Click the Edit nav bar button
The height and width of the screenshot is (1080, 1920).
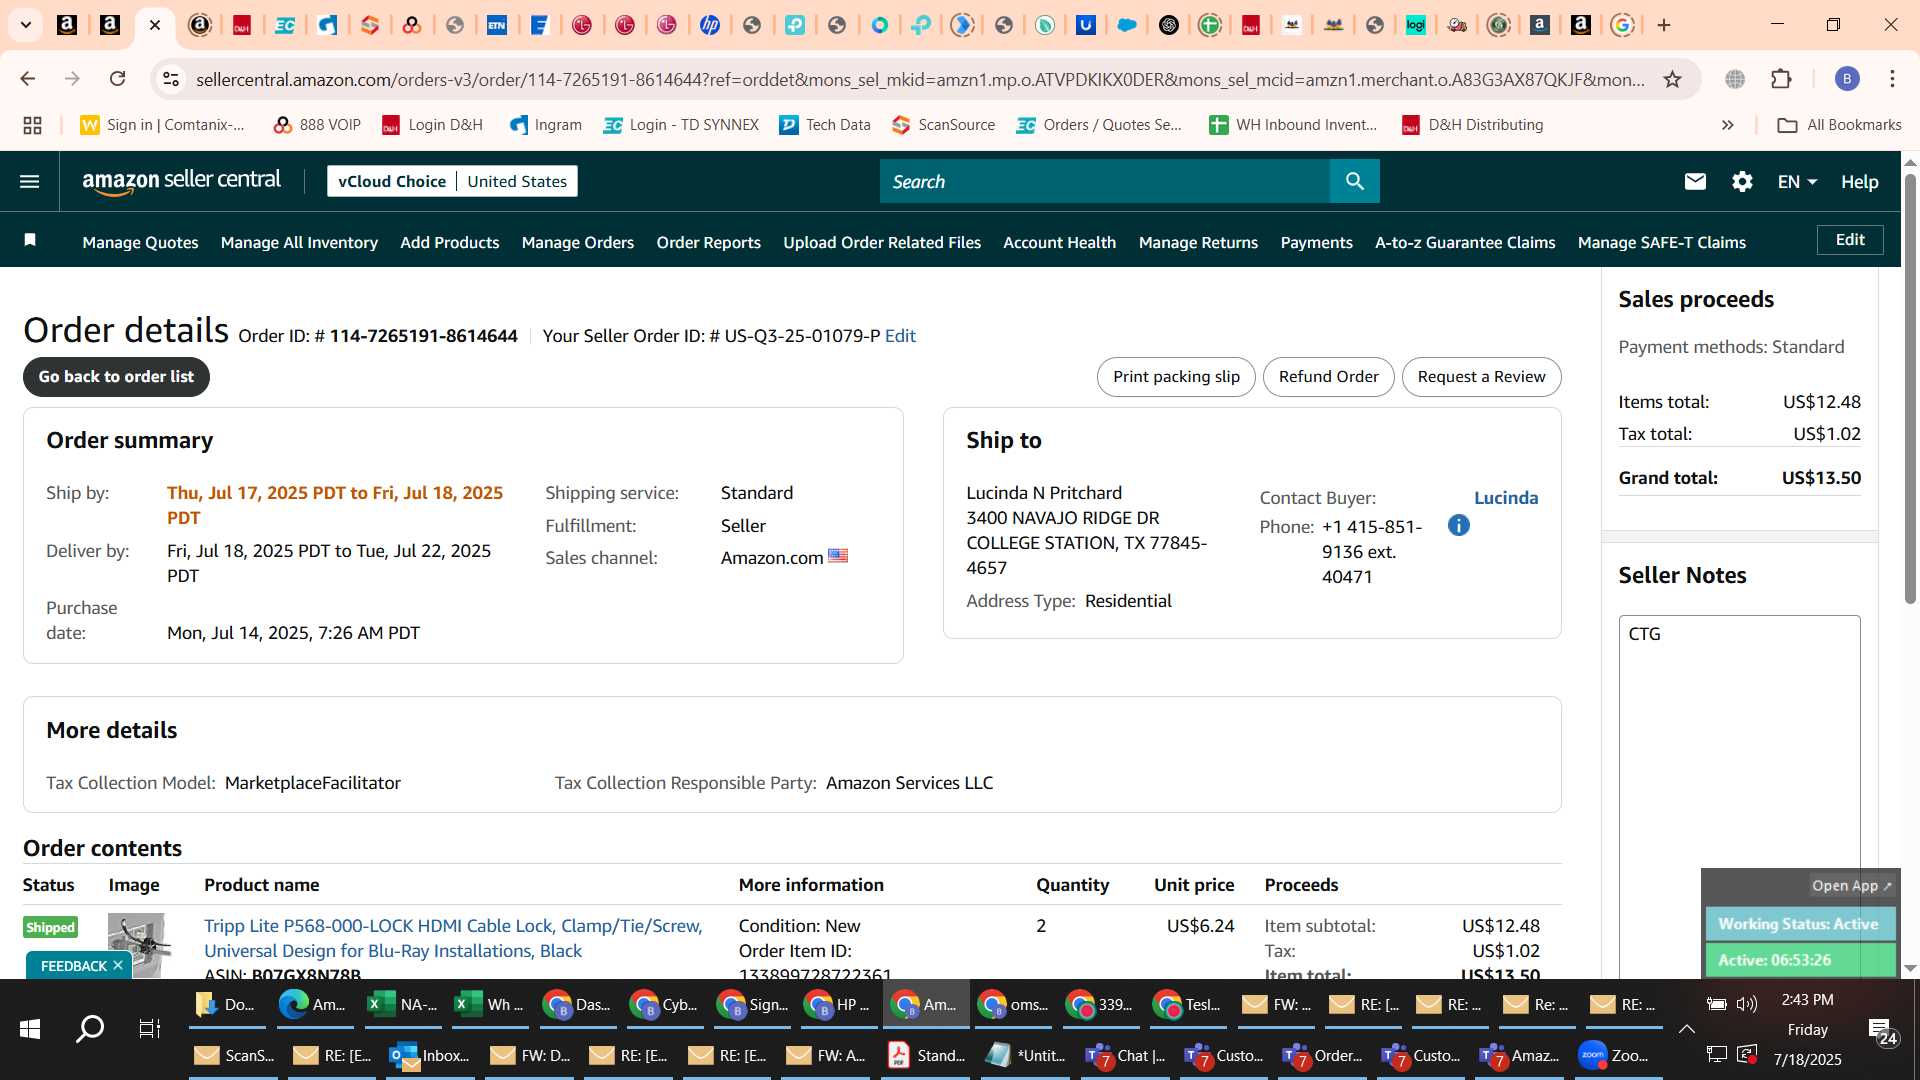(x=1850, y=240)
